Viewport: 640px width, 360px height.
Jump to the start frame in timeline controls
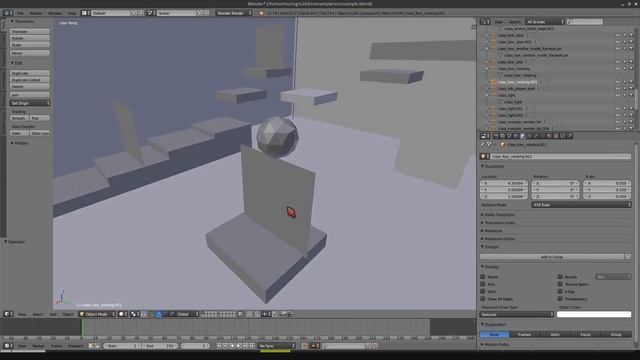click(219, 346)
